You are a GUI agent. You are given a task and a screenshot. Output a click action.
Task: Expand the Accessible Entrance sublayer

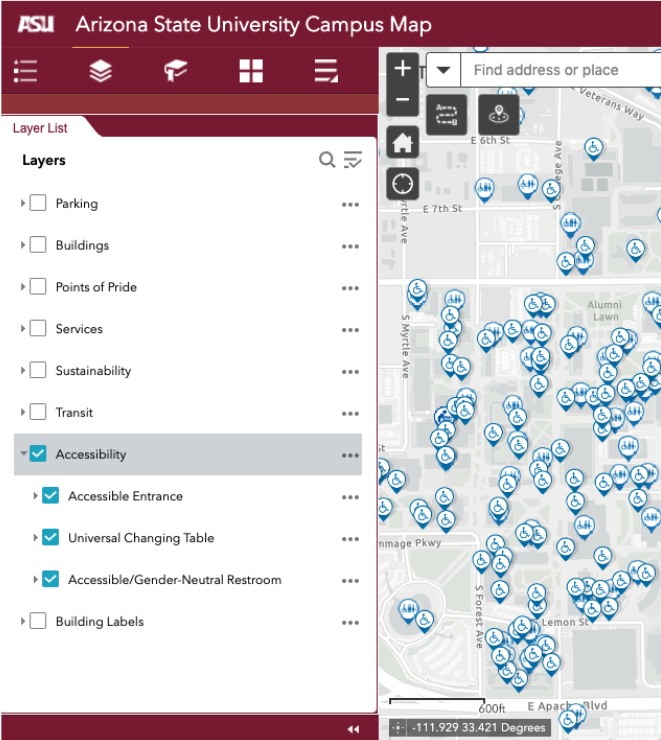point(35,496)
